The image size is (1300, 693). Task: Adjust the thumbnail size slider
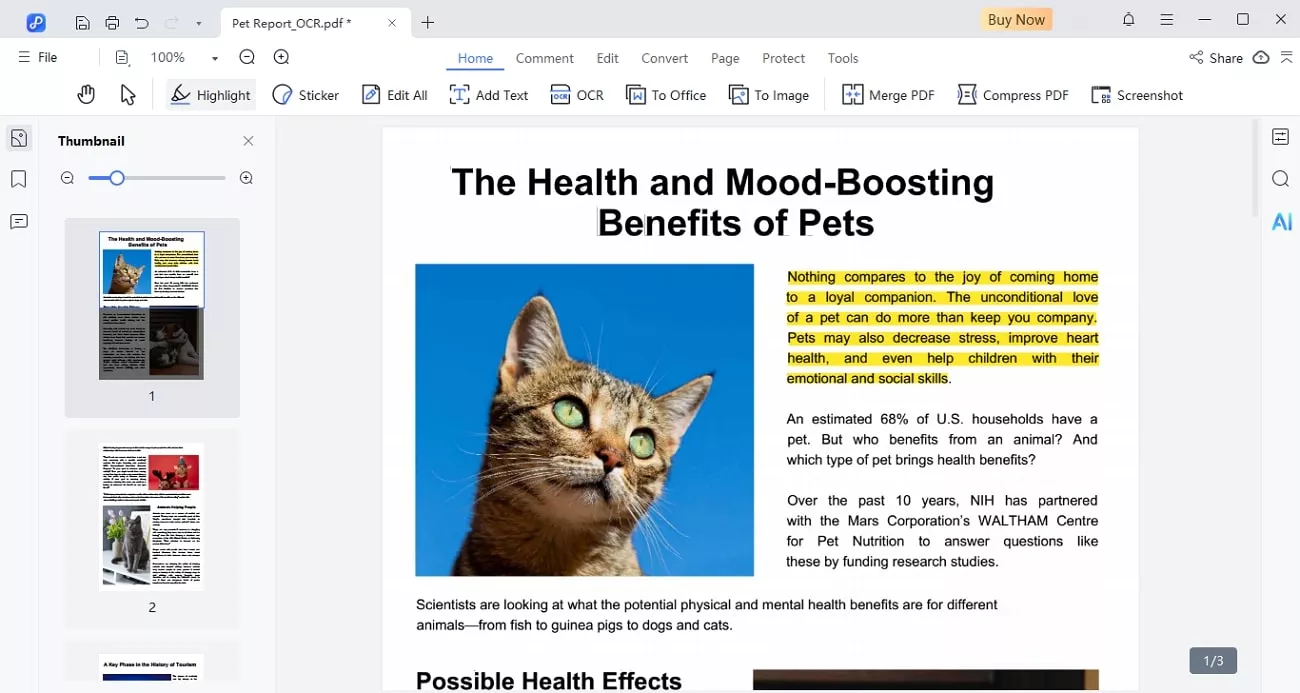[x=117, y=178]
